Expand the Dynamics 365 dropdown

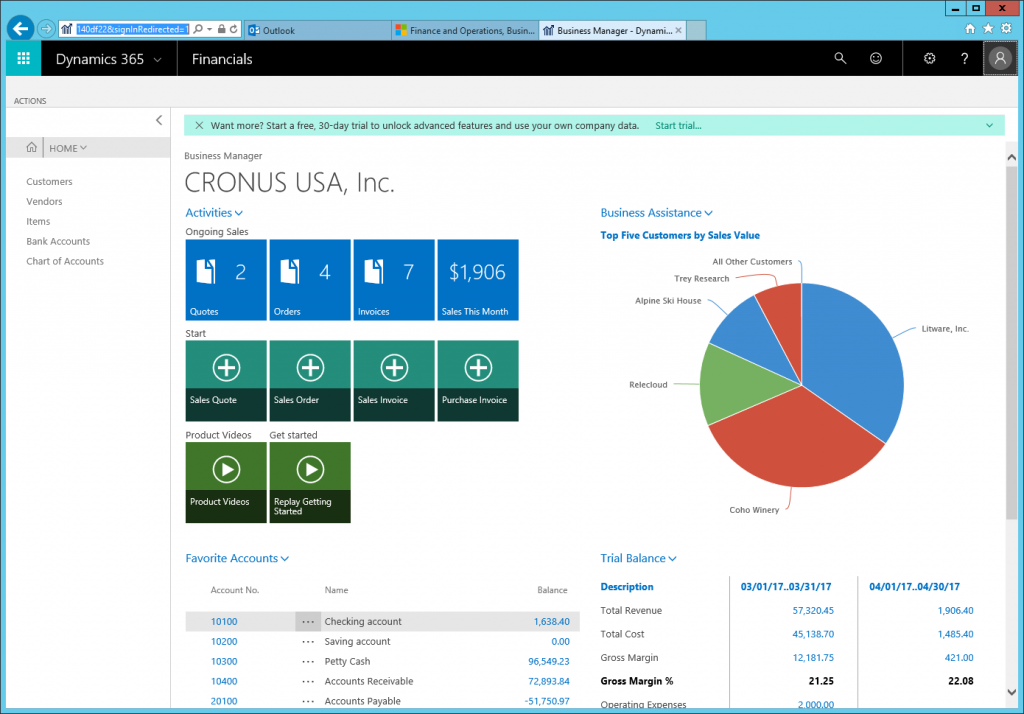point(157,59)
